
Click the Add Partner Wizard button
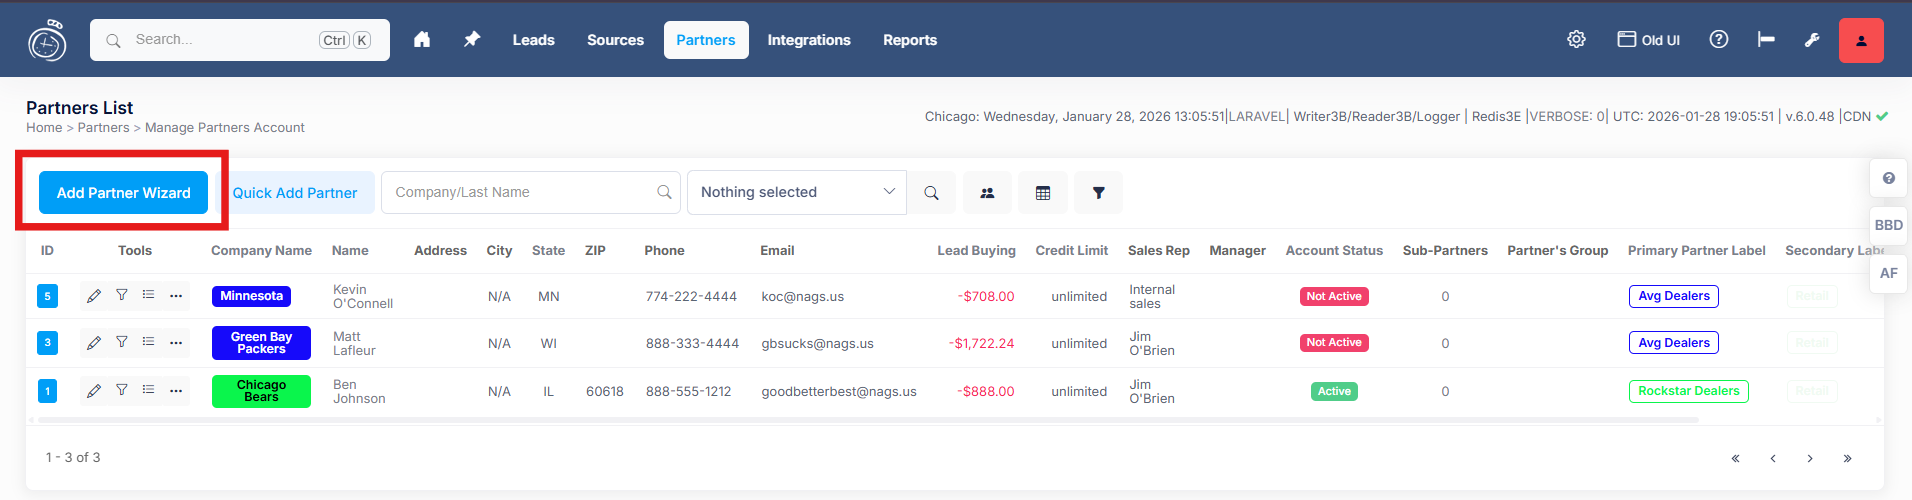[123, 193]
